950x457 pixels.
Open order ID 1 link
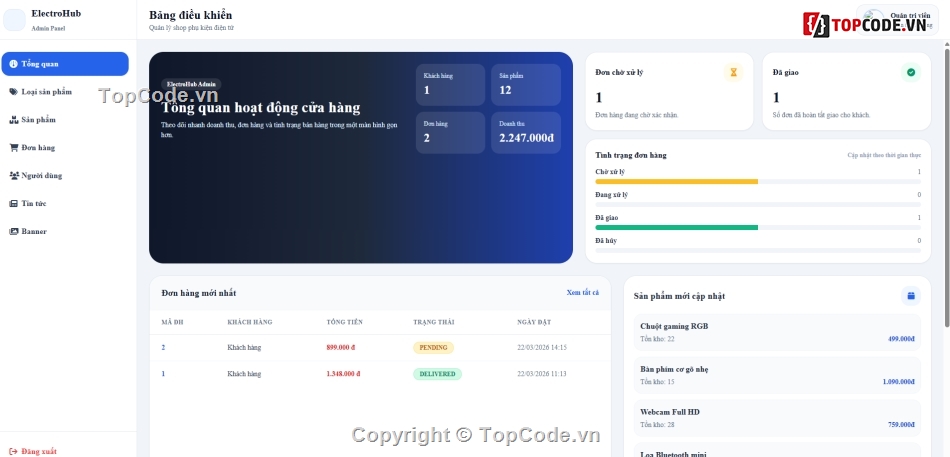pos(163,373)
